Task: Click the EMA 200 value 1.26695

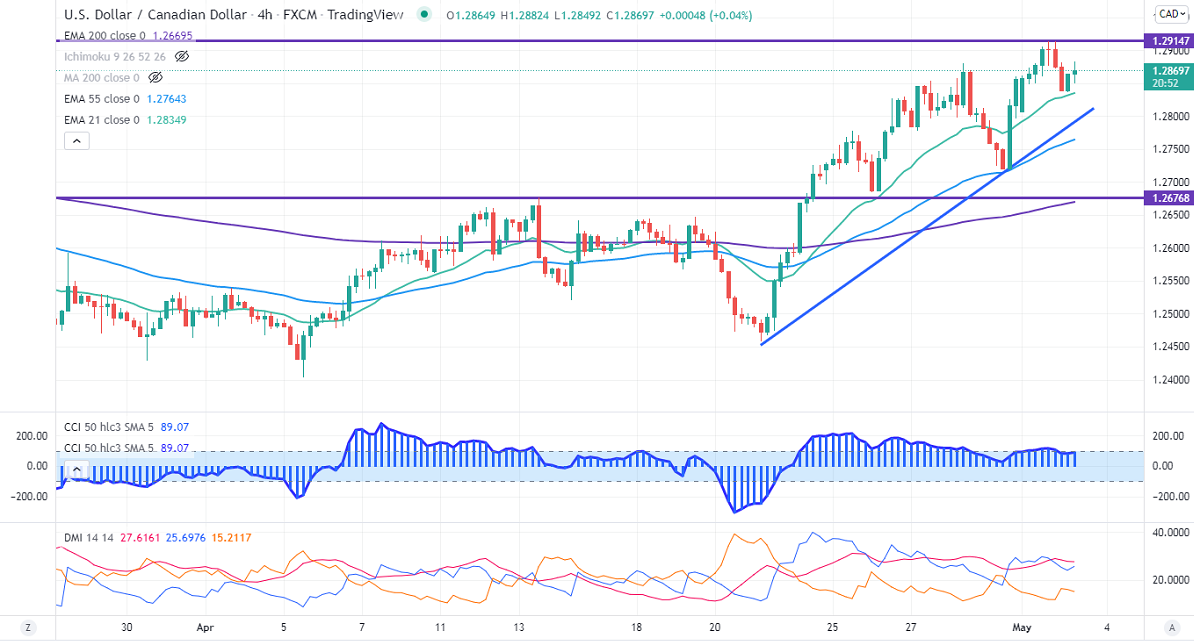Action: point(173,36)
